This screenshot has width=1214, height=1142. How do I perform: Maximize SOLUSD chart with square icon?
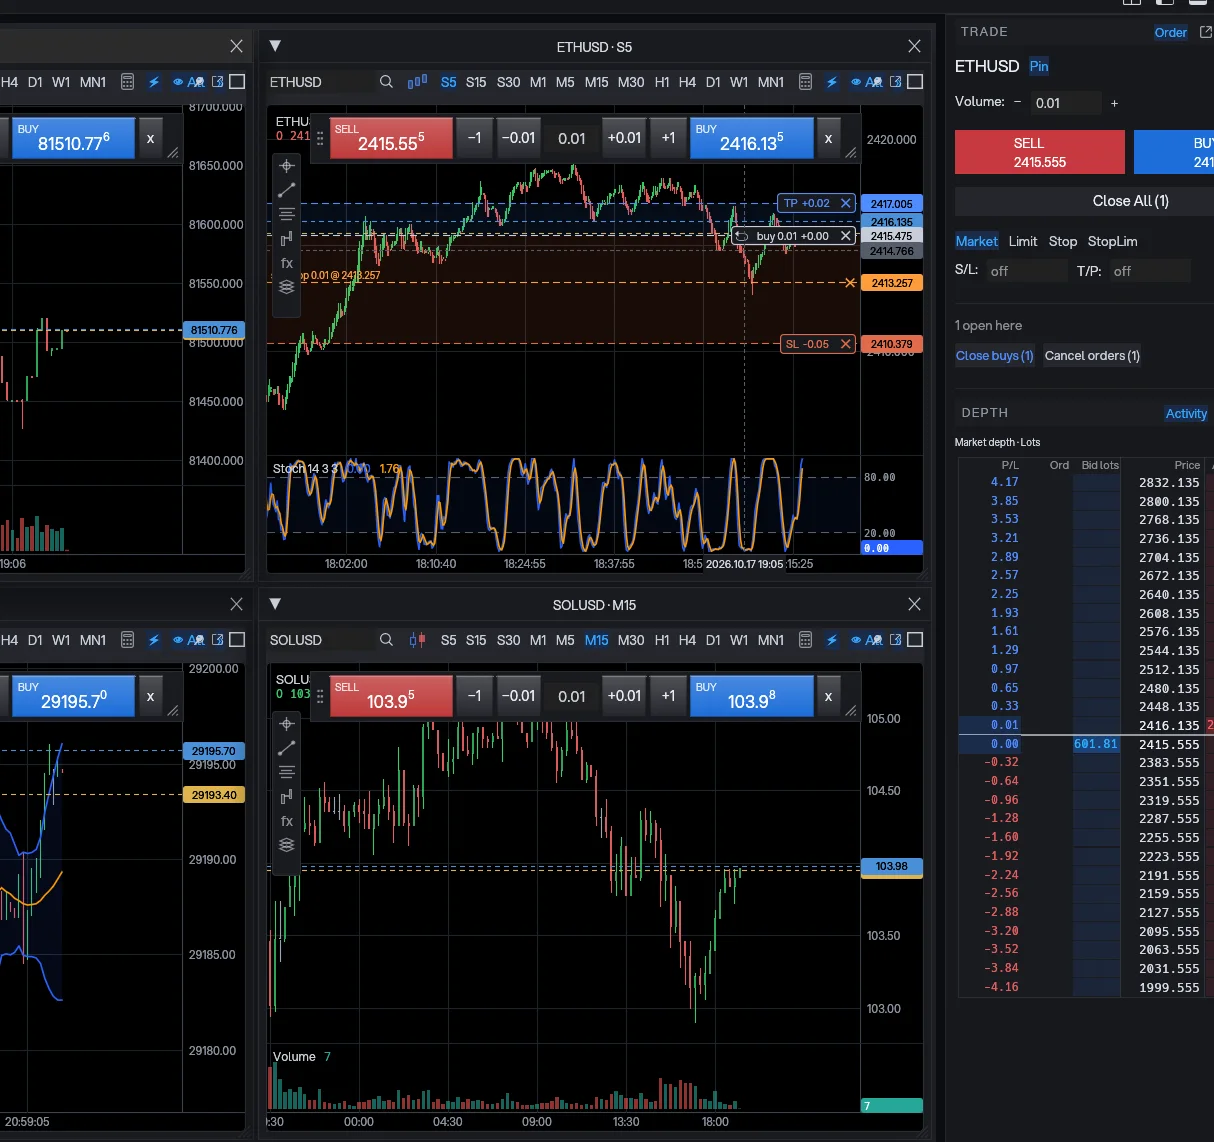click(x=915, y=640)
